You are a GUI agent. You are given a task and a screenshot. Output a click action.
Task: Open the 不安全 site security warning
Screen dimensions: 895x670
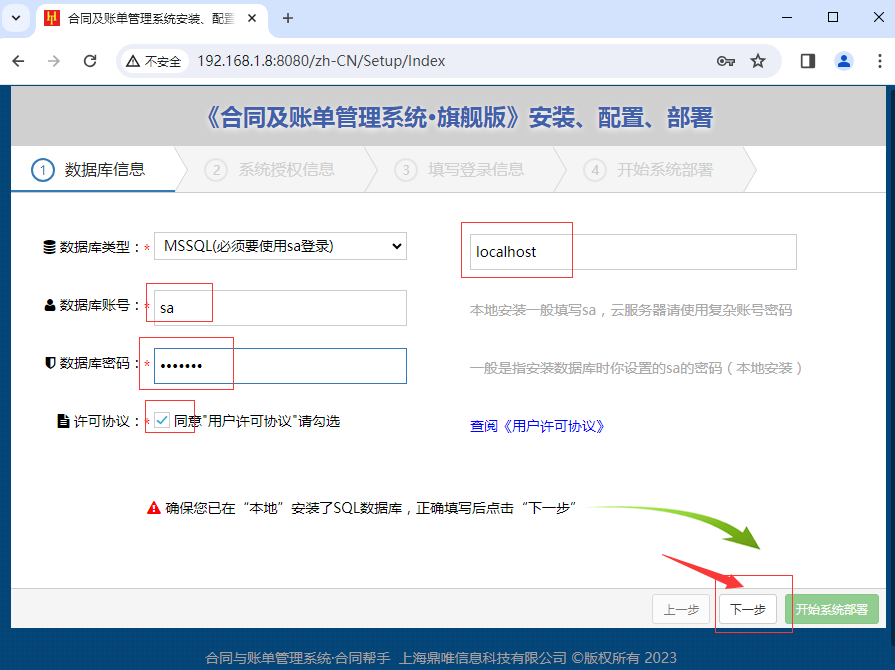coord(154,61)
